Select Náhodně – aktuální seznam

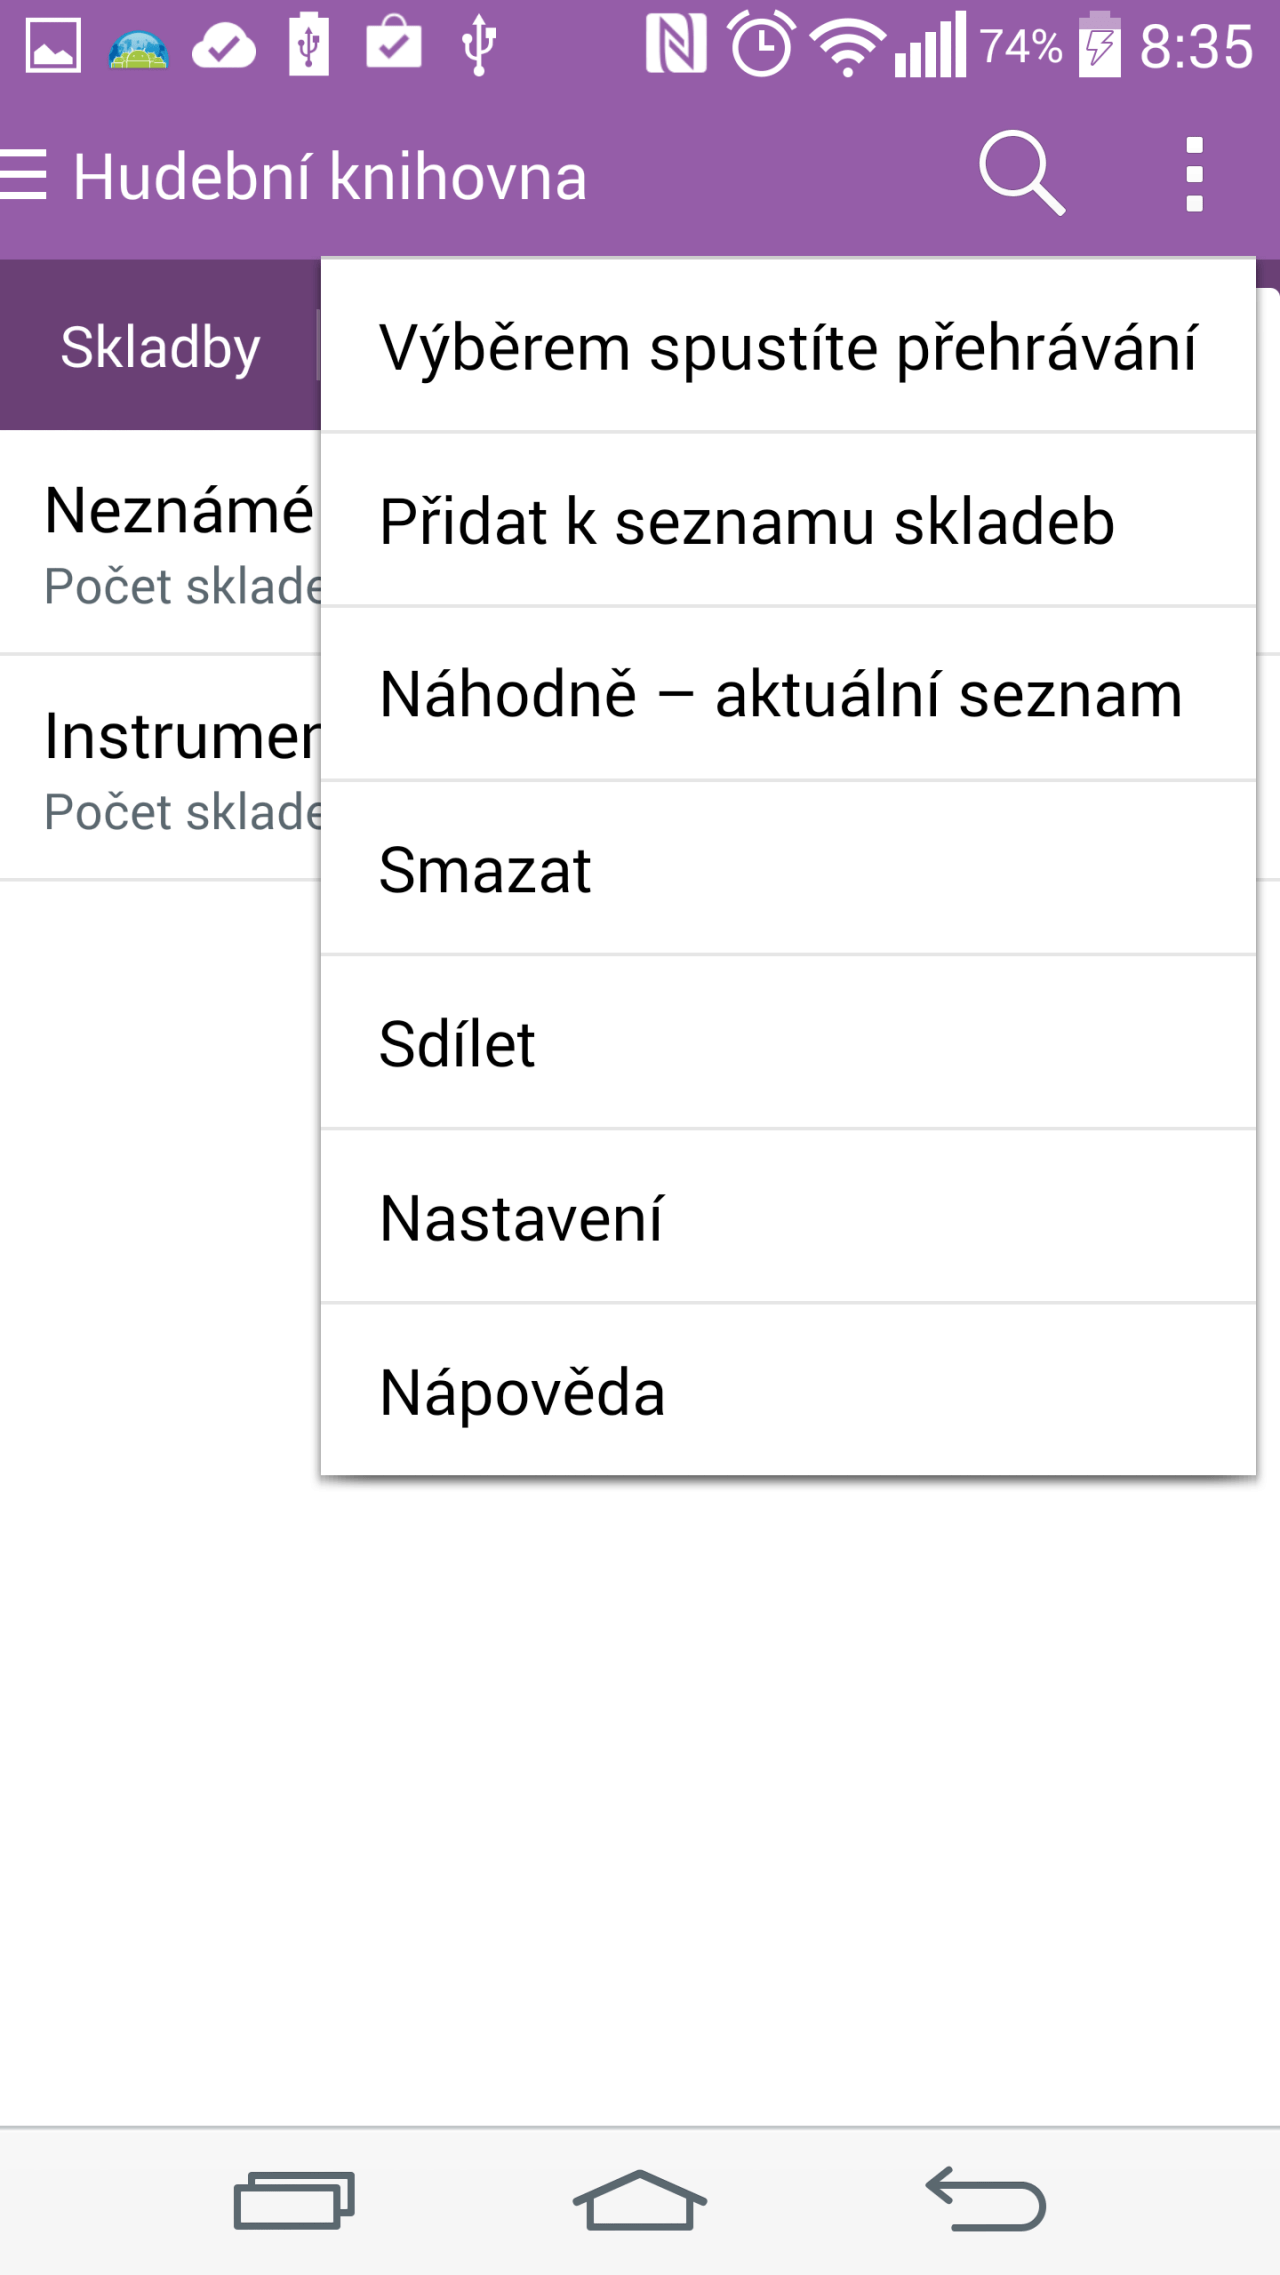(788, 694)
